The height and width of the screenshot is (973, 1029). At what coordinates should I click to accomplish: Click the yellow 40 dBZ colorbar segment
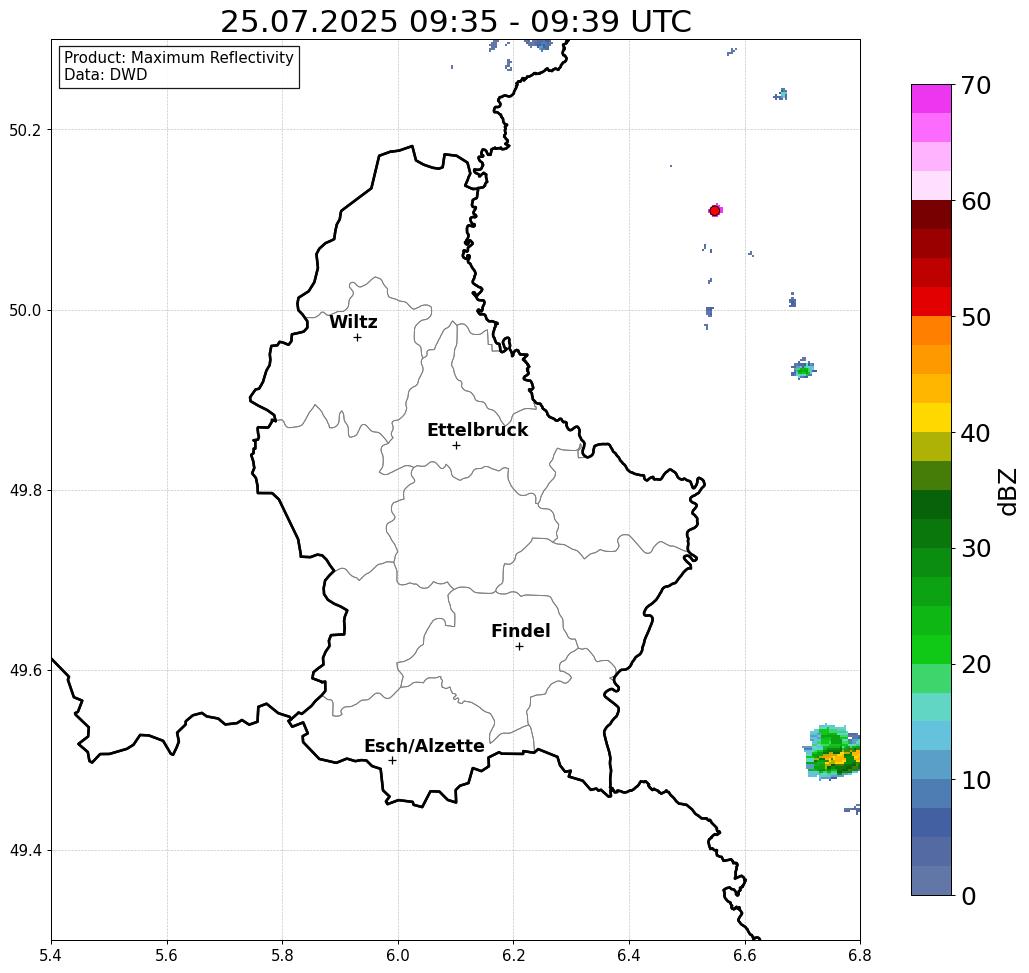coord(931,417)
